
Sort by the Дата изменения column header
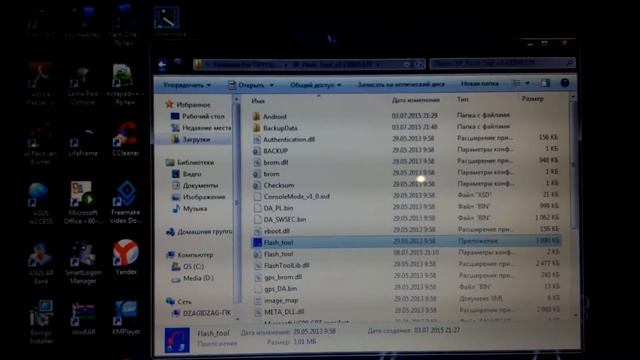[x=416, y=100]
